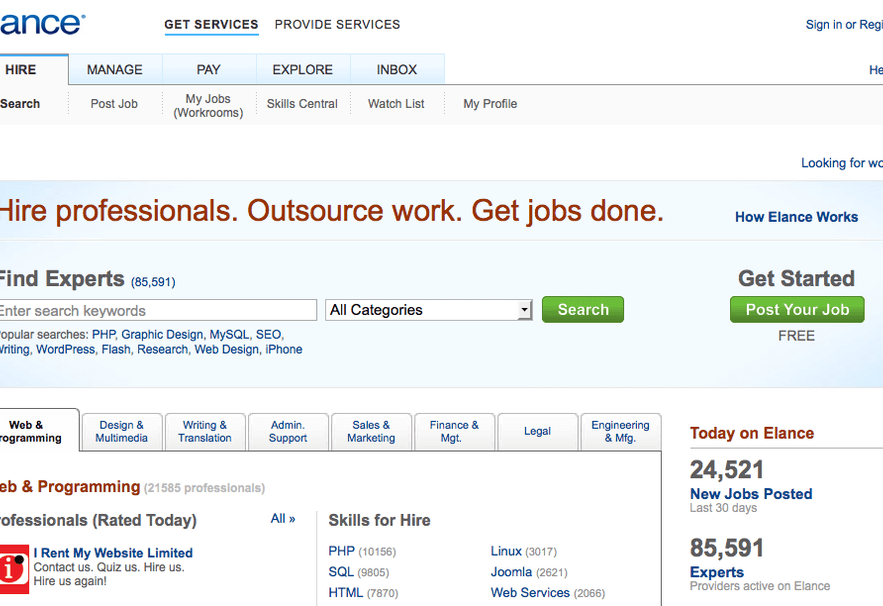This screenshot has width=883, height=606.
Task: Search popular term PHP
Action: pos(104,335)
